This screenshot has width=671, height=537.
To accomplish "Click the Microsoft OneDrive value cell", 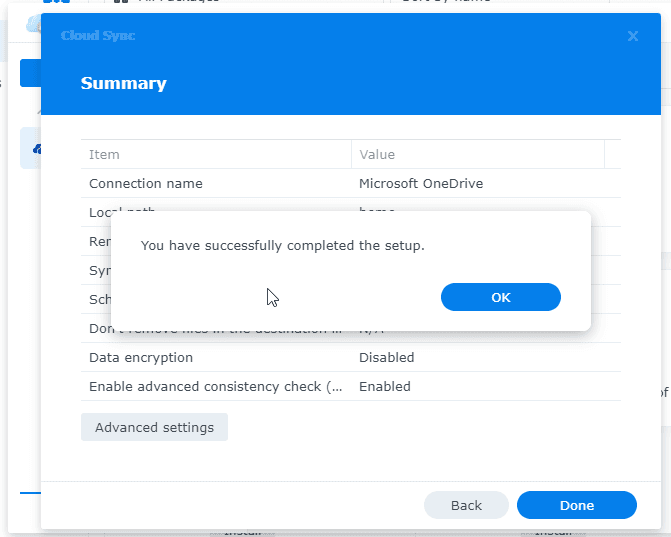I will tap(421, 183).
